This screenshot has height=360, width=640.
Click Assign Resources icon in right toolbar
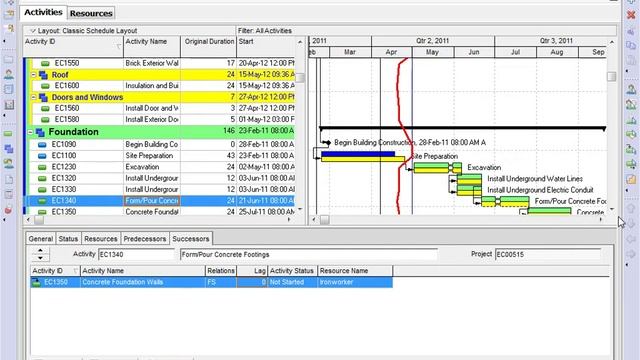[631, 89]
